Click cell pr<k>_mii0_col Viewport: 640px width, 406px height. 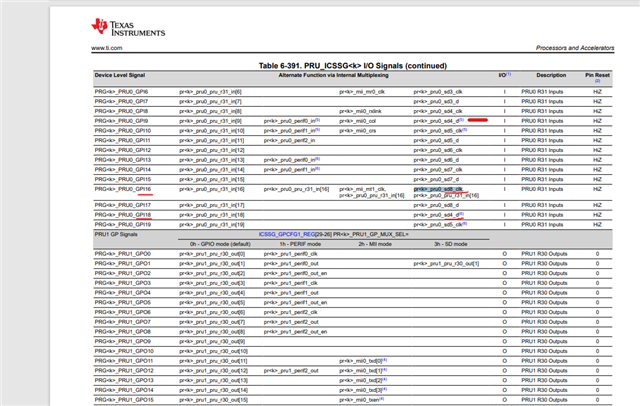358,121
